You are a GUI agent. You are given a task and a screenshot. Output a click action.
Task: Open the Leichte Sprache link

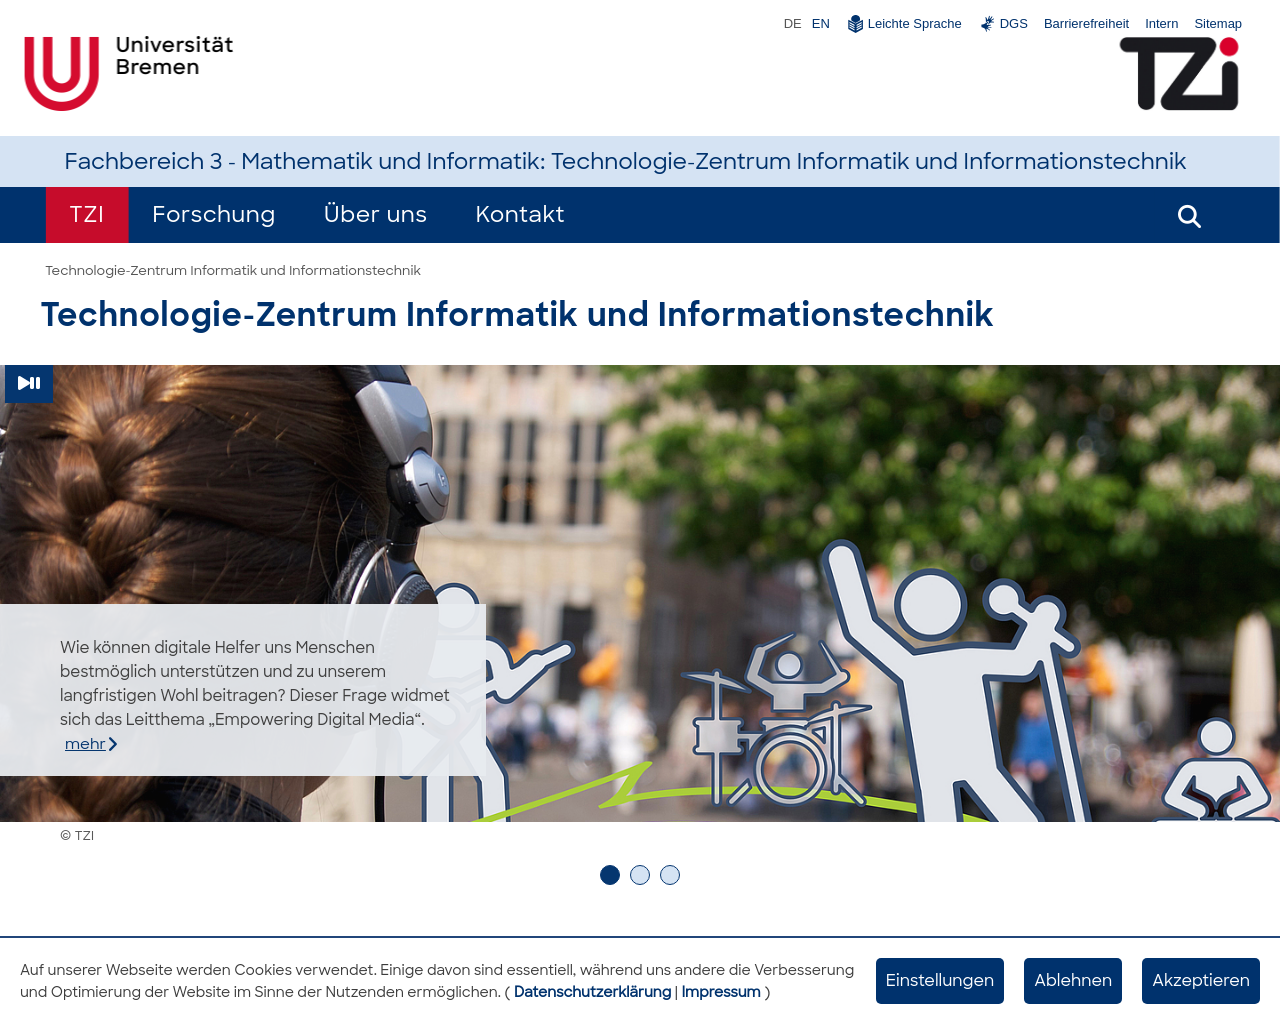(x=914, y=24)
